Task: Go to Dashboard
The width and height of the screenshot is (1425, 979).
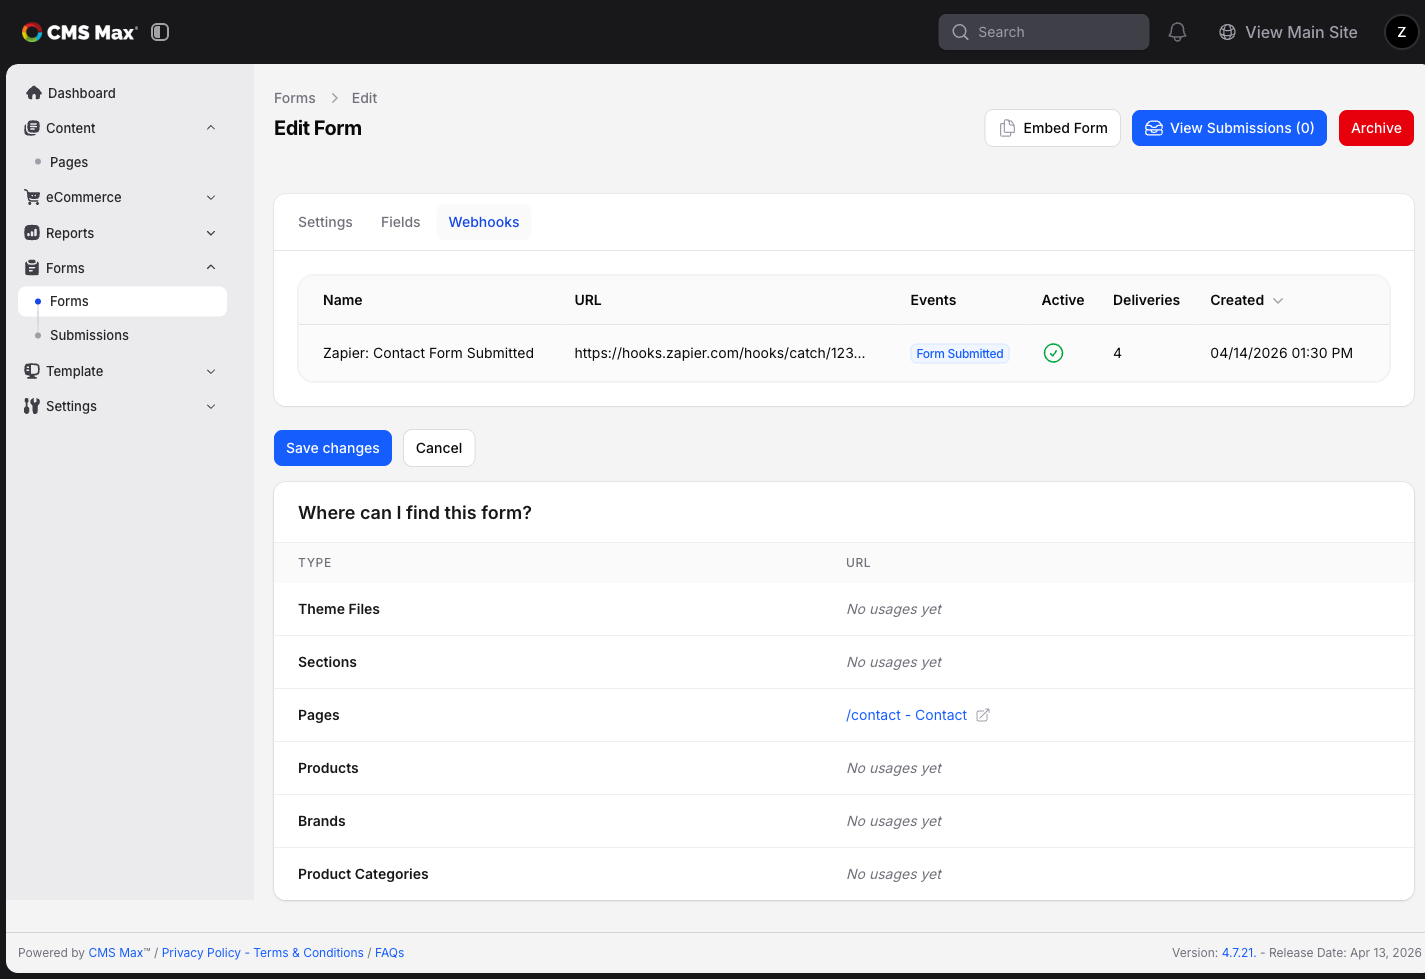Action: click(82, 93)
